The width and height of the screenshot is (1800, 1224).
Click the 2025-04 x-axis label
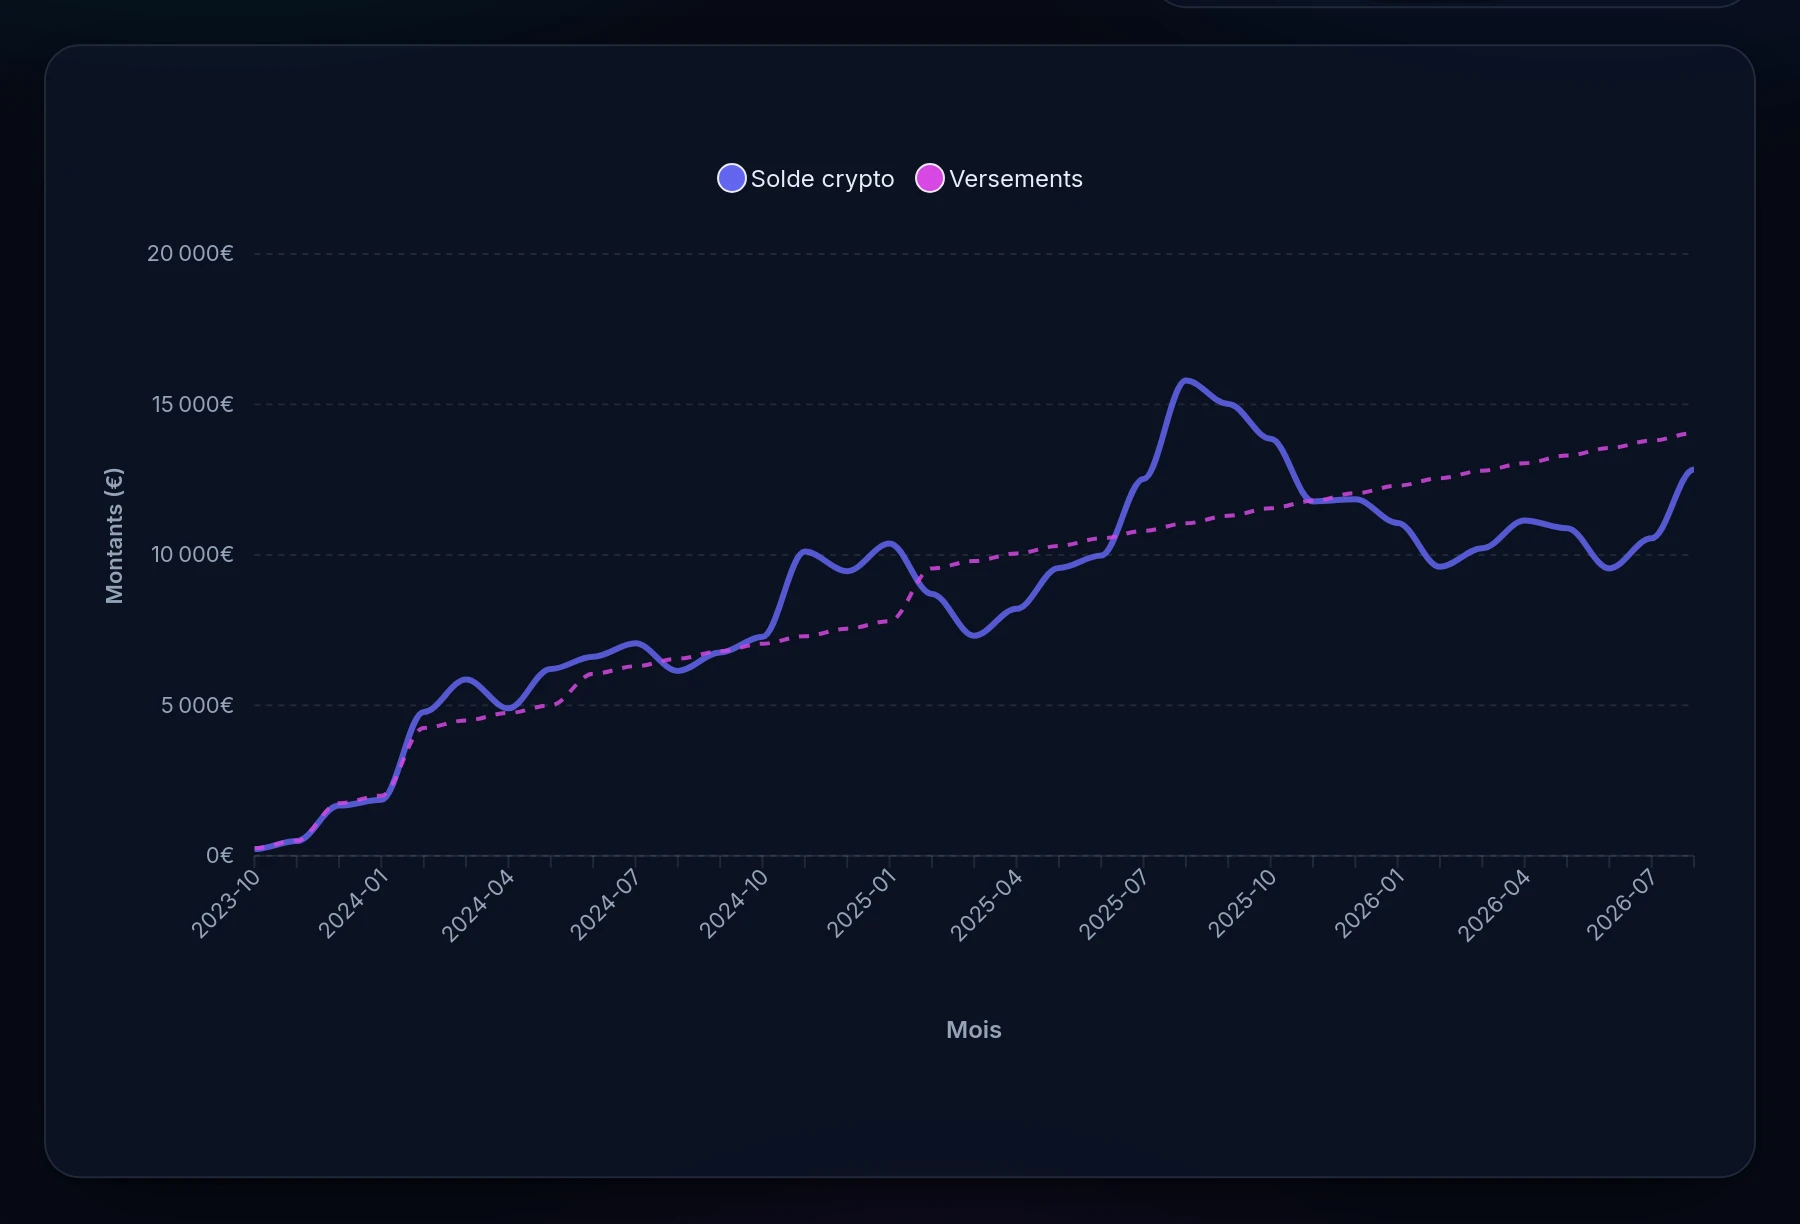click(987, 906)
